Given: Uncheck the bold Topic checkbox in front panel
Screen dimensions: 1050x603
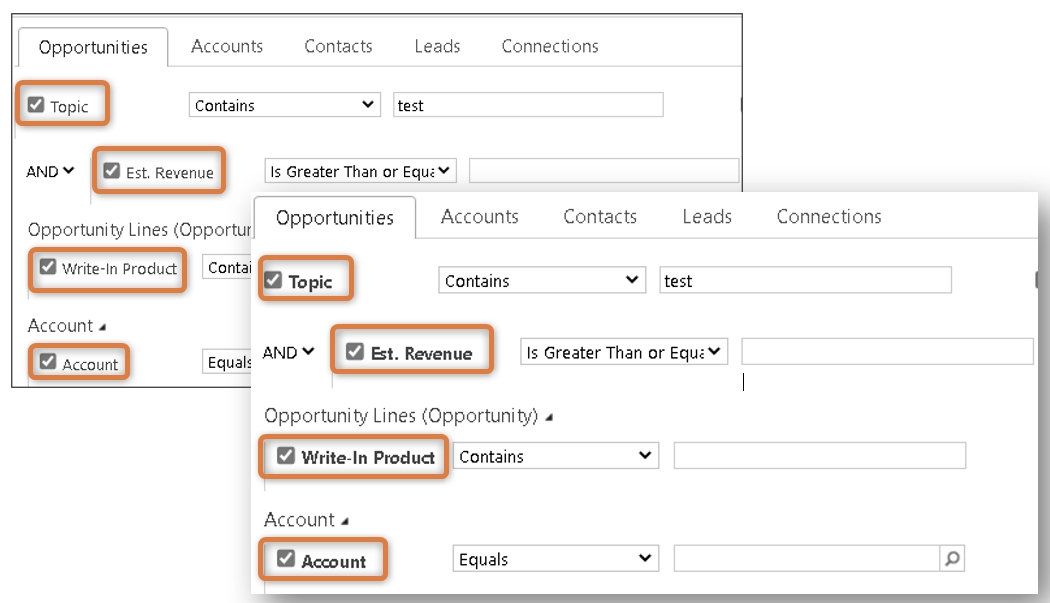Looking at the screenshot, I should click(273, 281).
